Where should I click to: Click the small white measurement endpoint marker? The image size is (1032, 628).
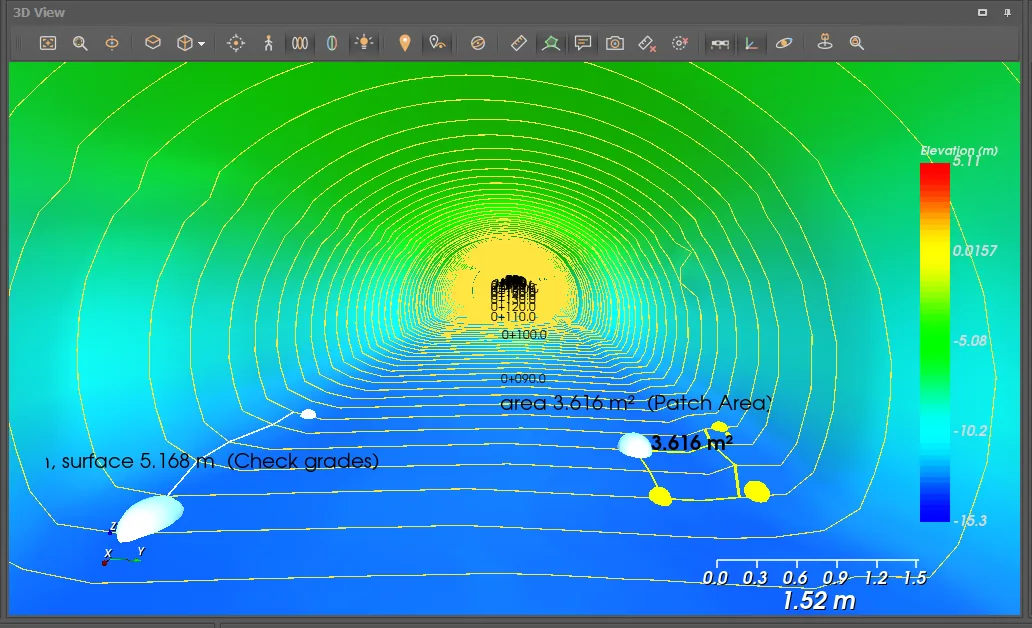tap(308, 414)
